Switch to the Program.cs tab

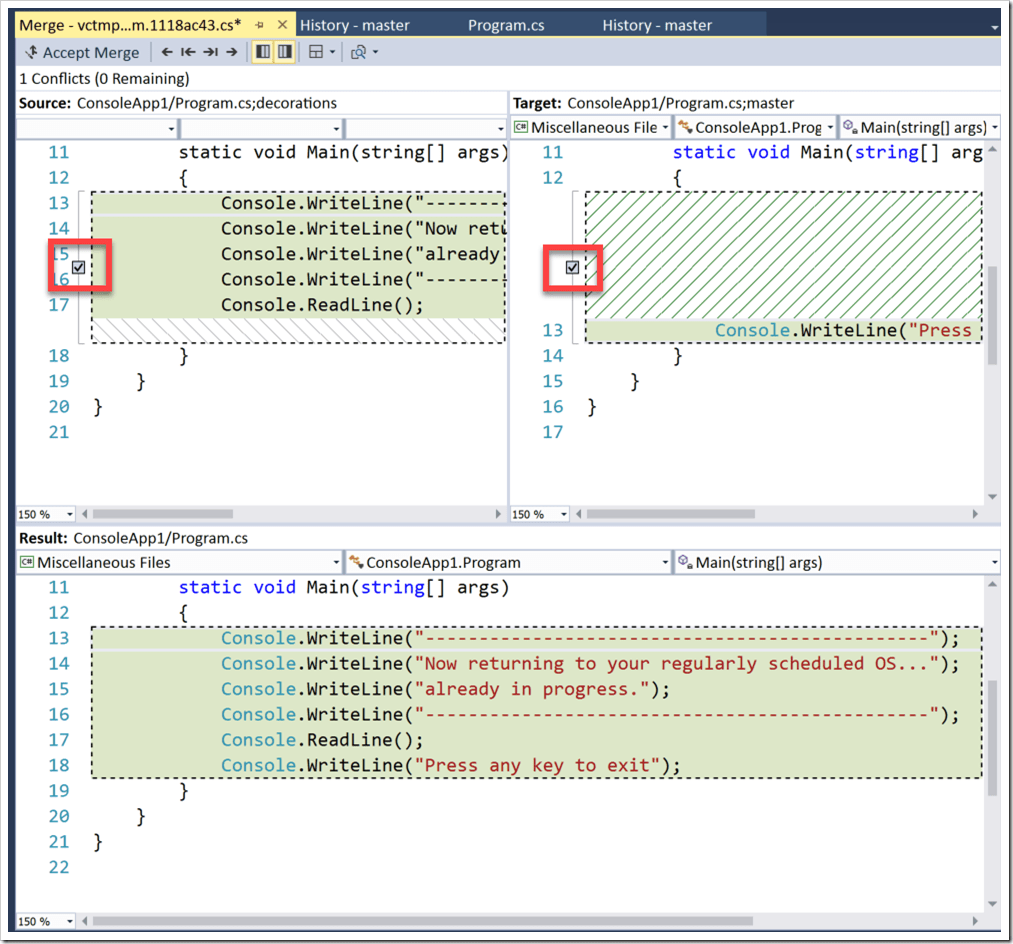point(506,24)
